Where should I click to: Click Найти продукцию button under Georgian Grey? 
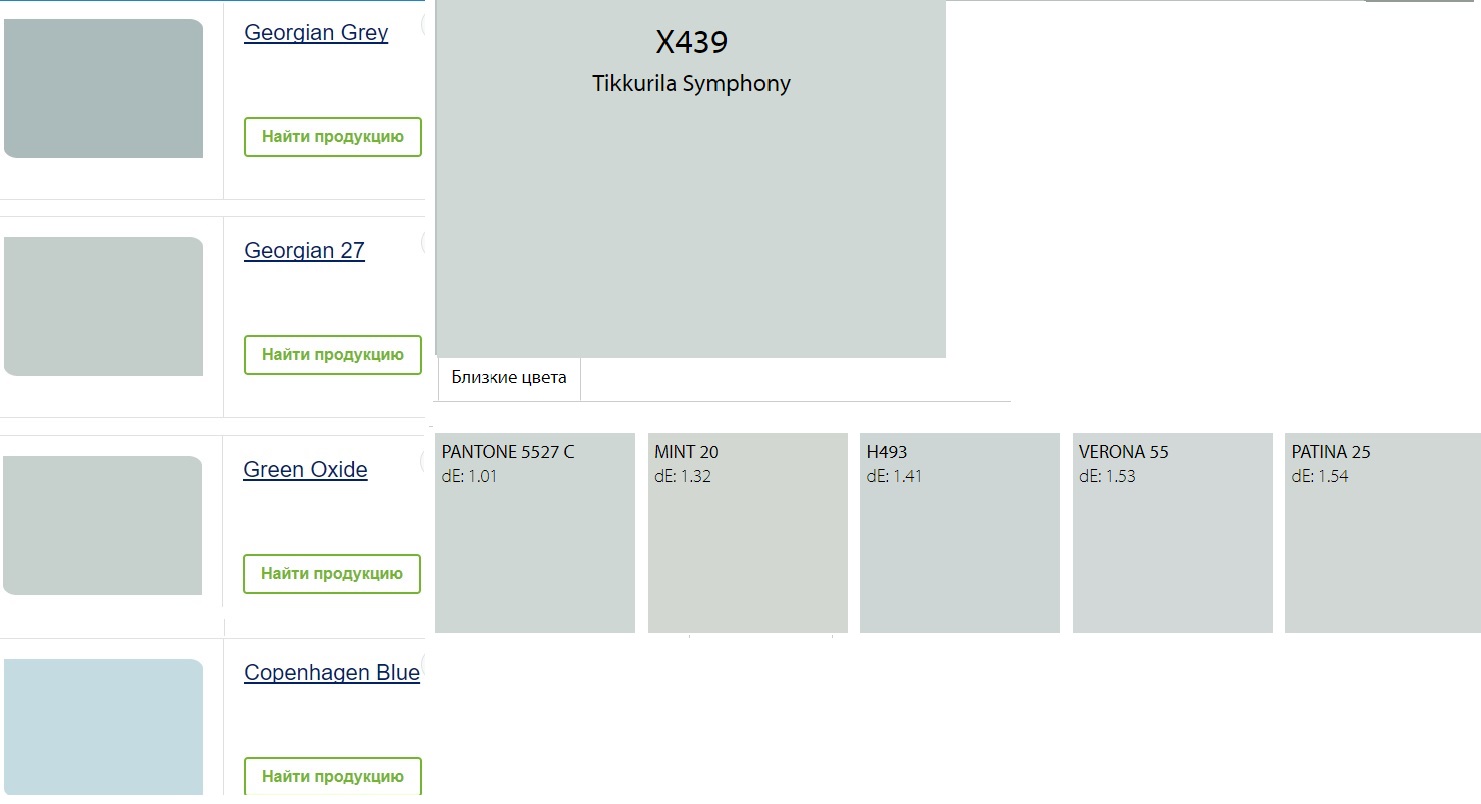[x=333, y=137]
